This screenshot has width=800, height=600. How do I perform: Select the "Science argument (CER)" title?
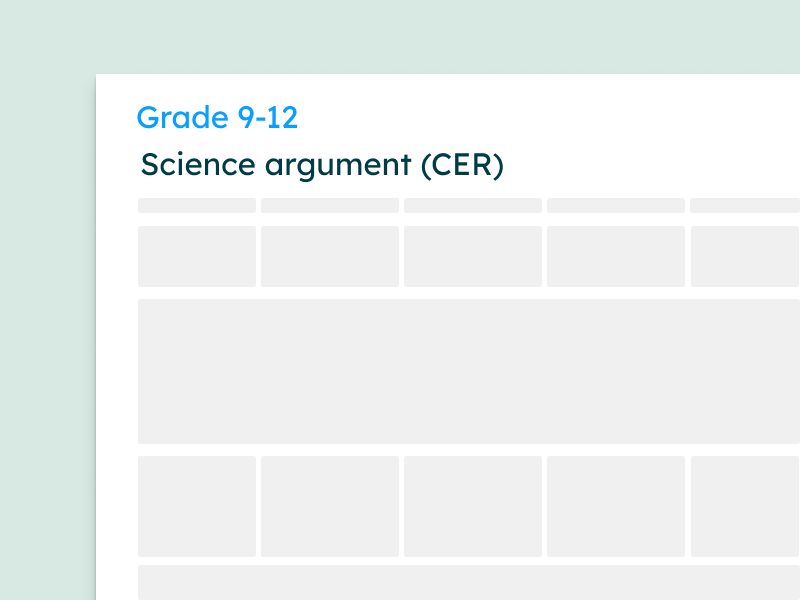[322, 165]
